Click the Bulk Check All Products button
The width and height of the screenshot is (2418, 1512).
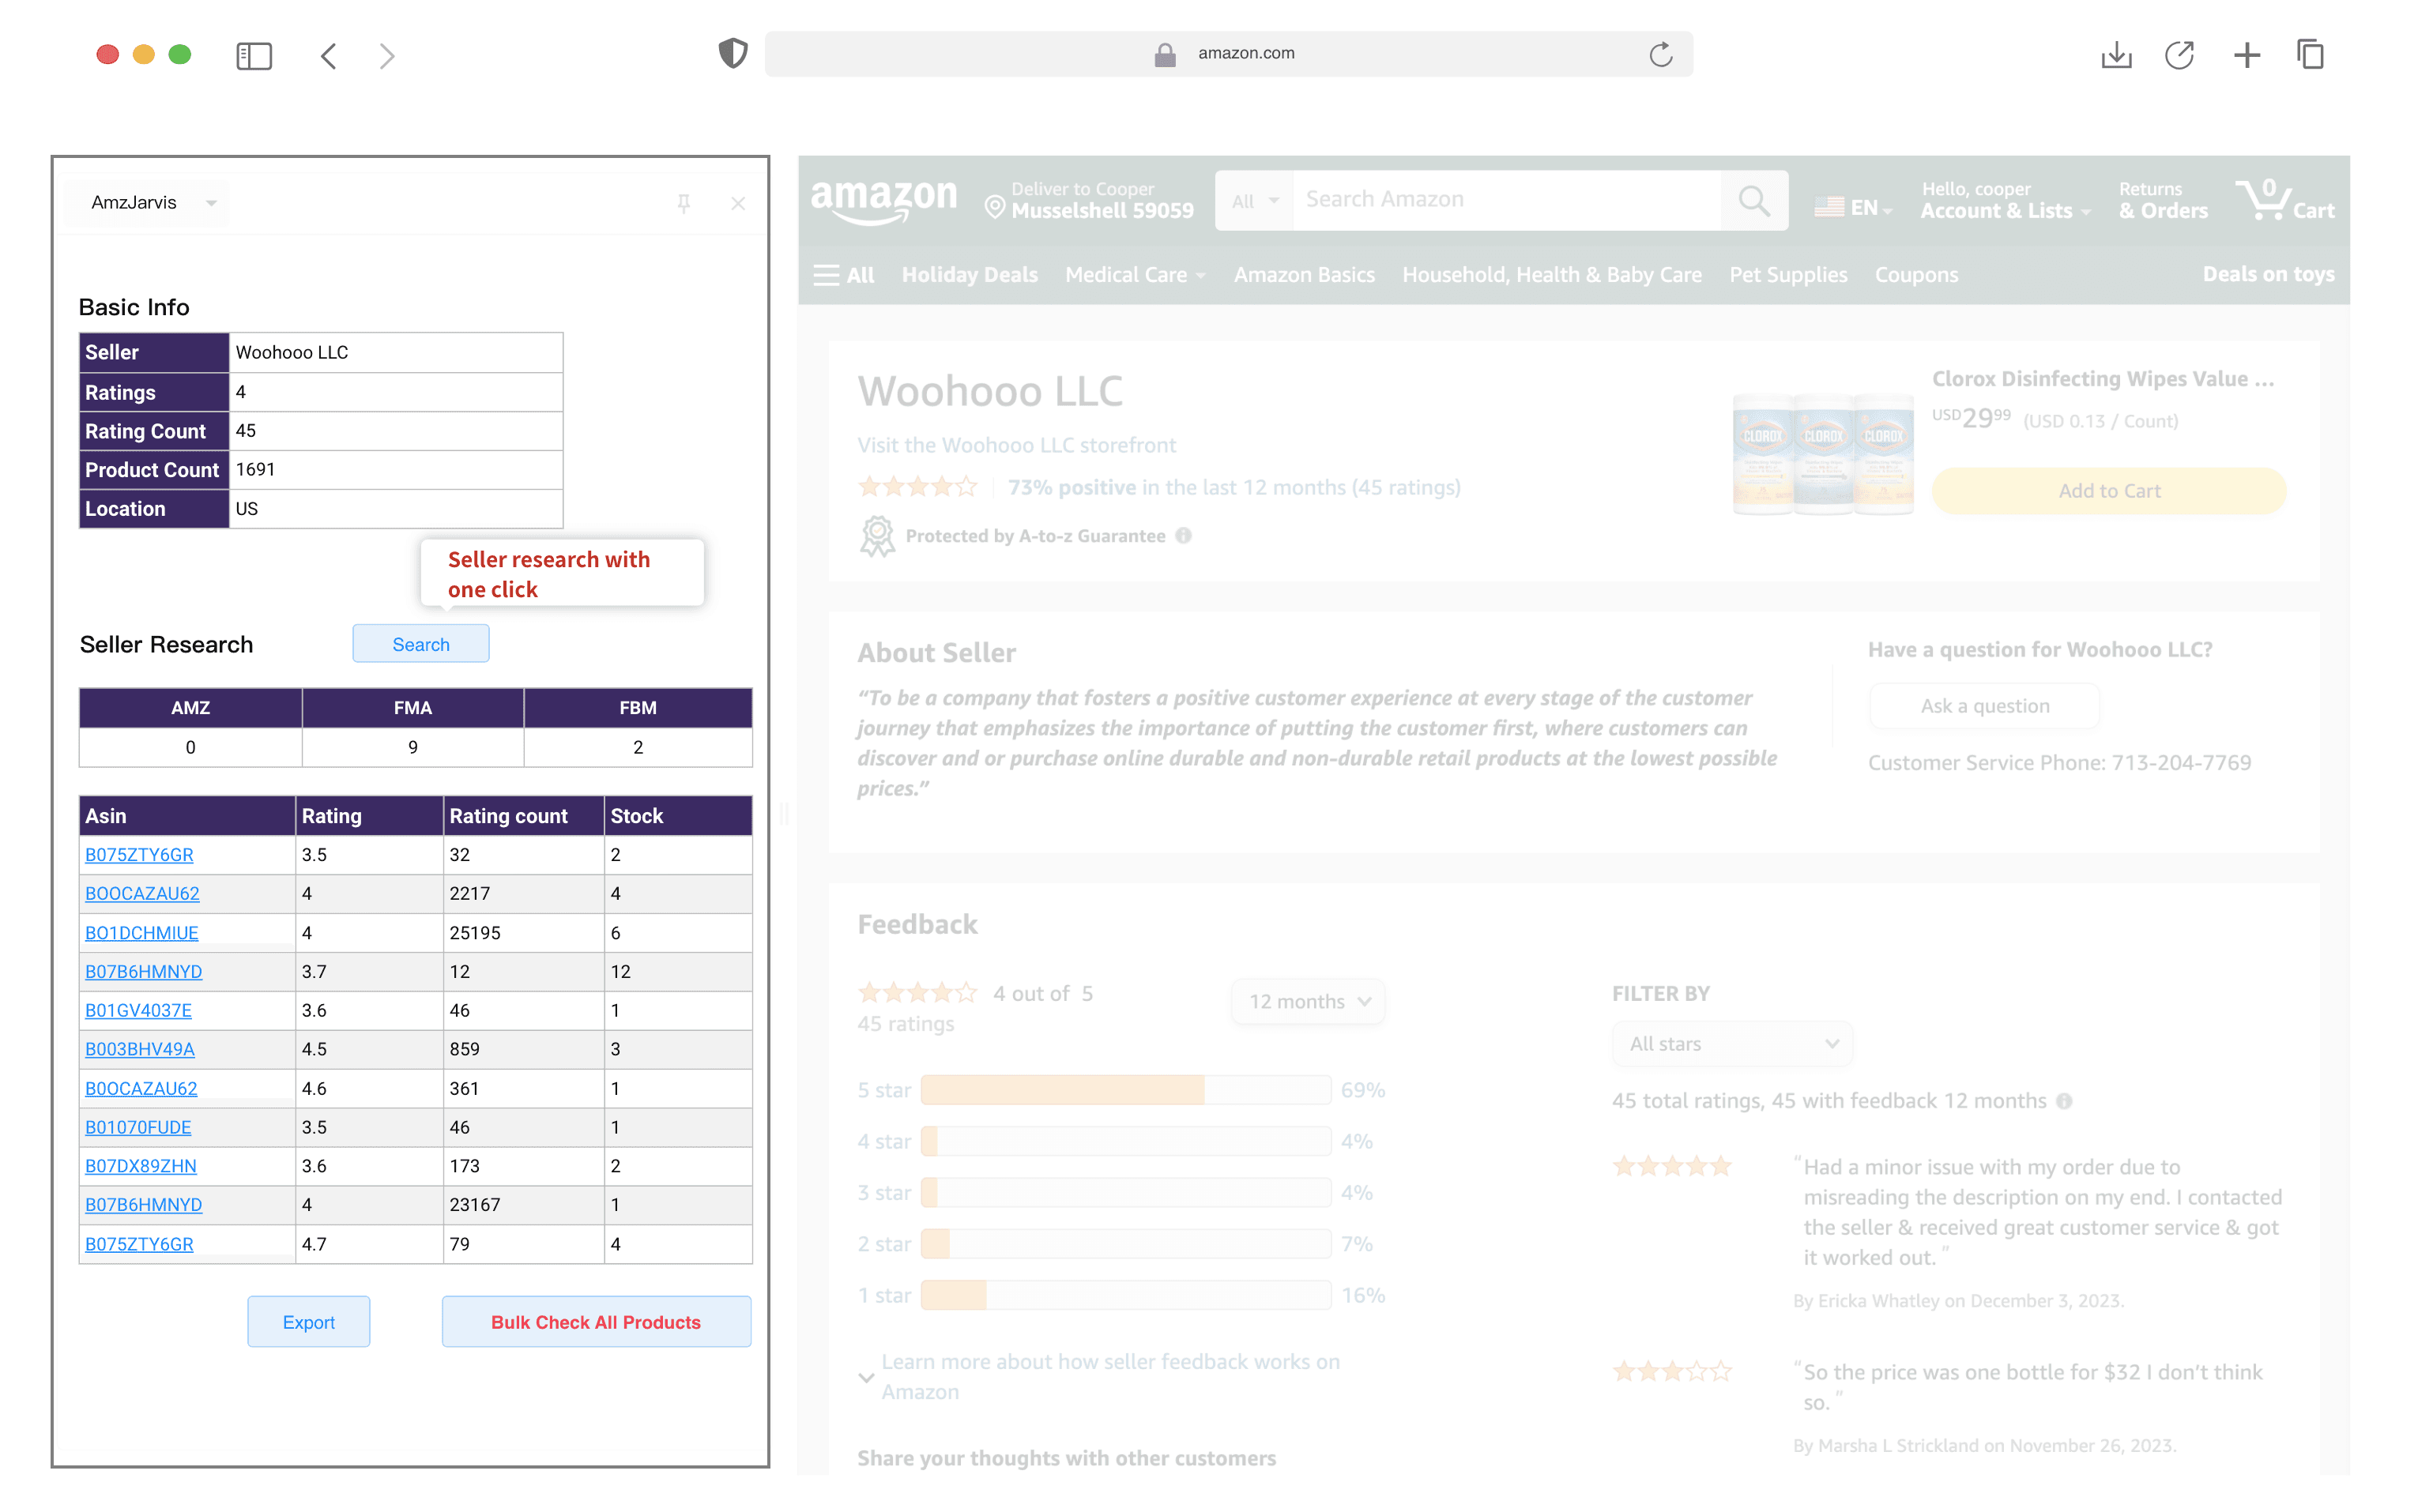[593, 1320]
